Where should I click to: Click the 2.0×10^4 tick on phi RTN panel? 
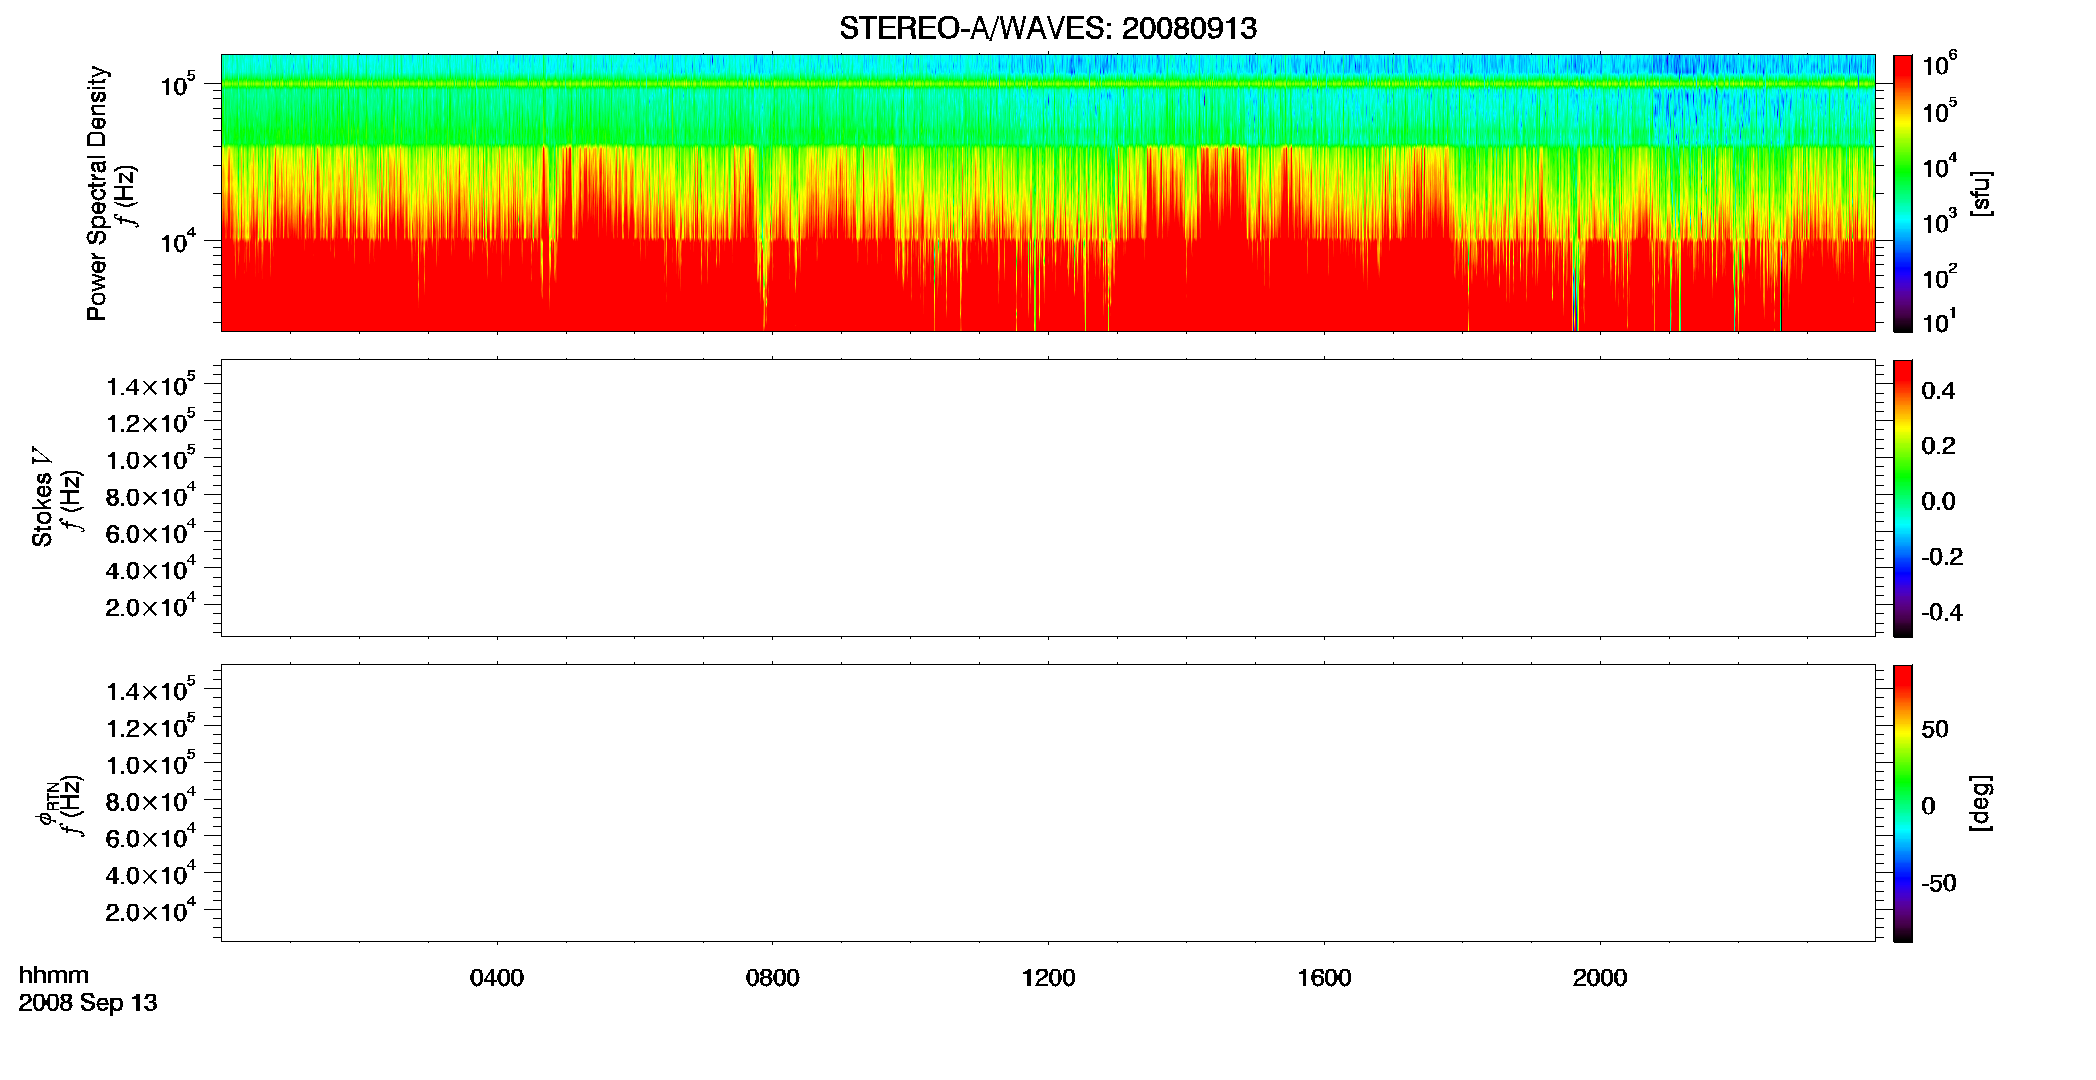pyautogui.click(x=151, y=910)
